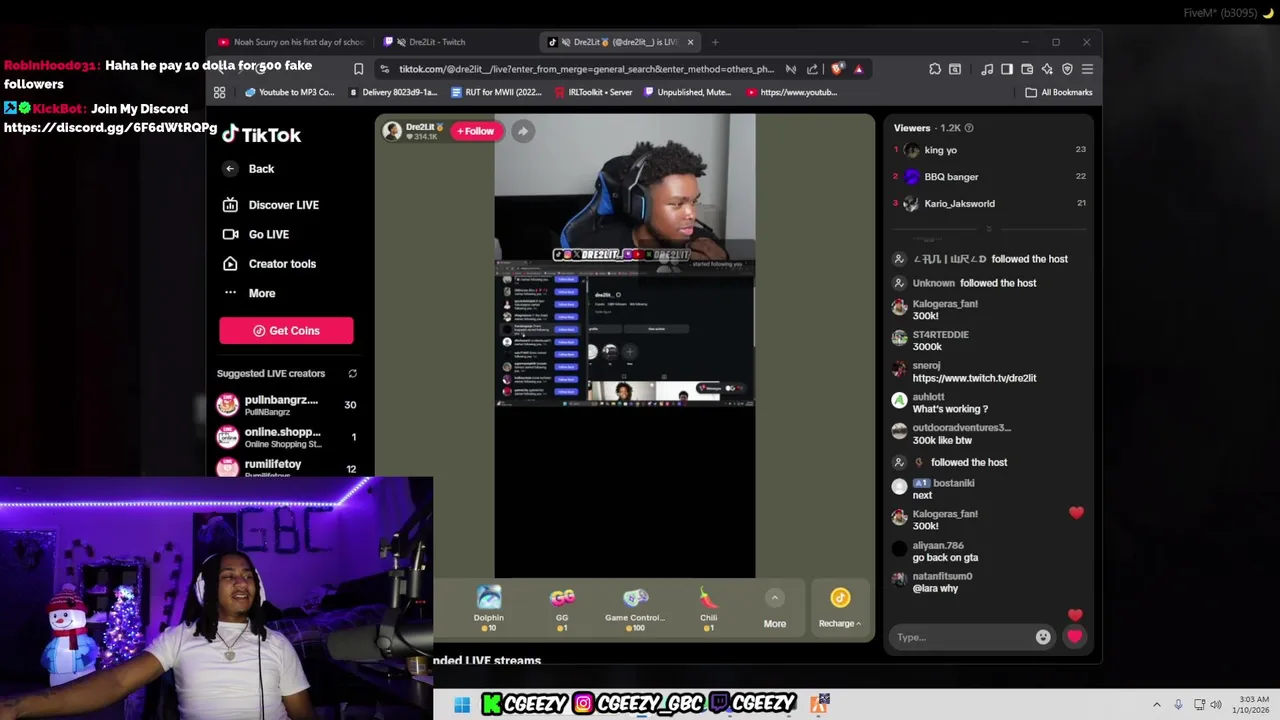
Task: Open the volume speaker tray icon
Action: tap(1216, 705)
